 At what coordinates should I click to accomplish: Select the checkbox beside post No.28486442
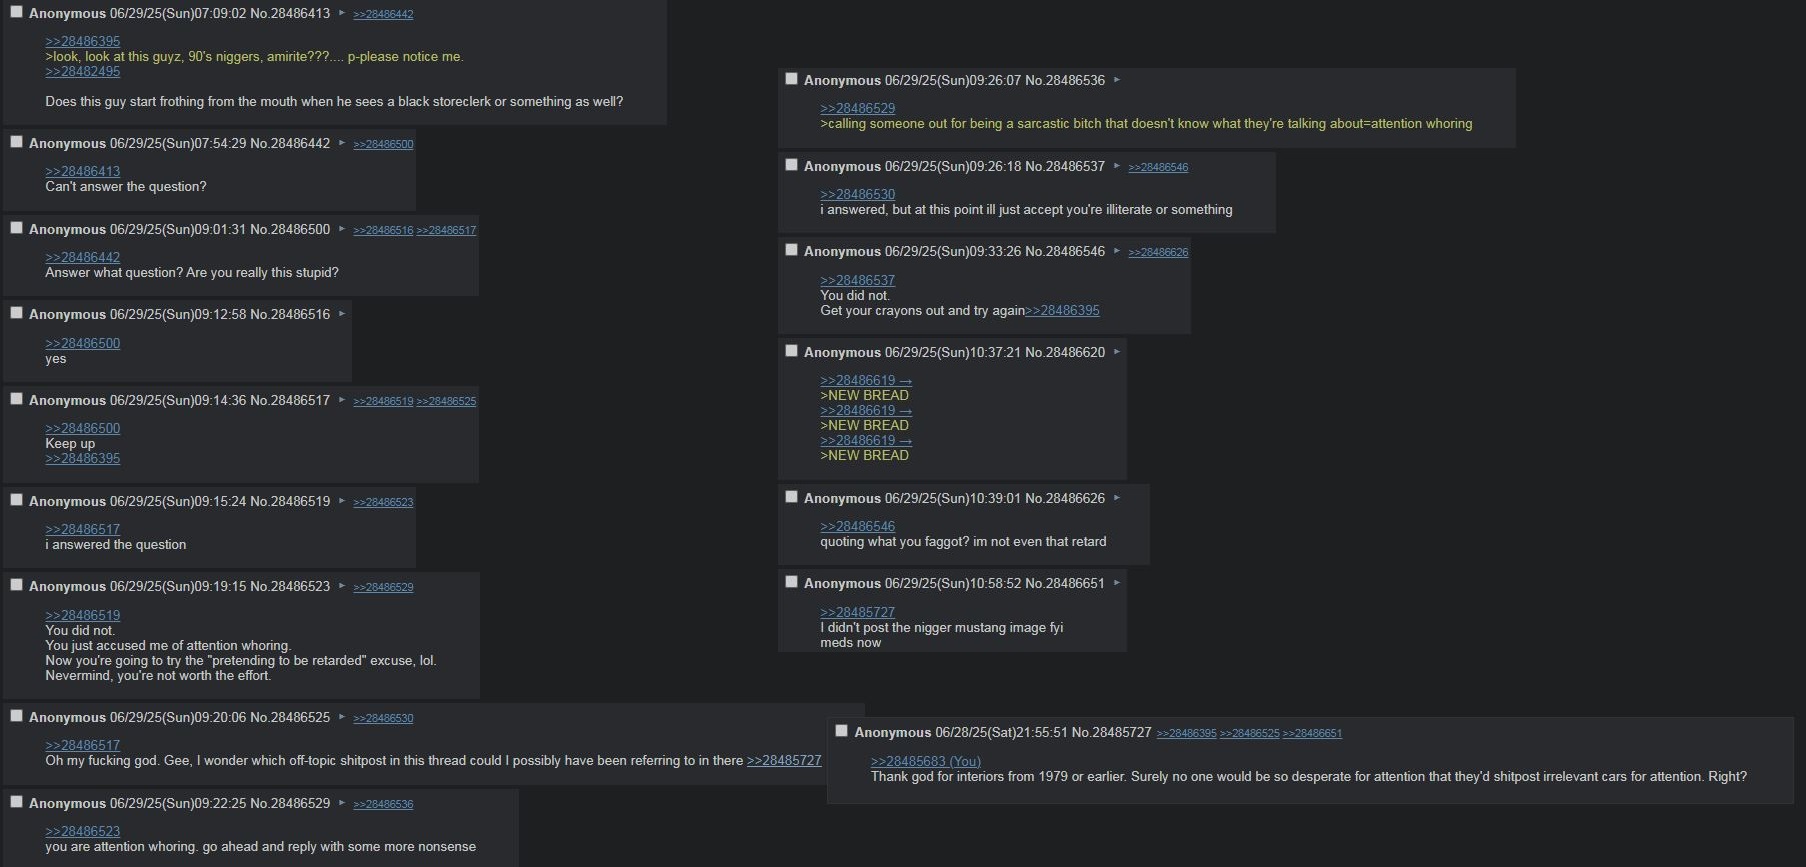(x=16, y=142)
